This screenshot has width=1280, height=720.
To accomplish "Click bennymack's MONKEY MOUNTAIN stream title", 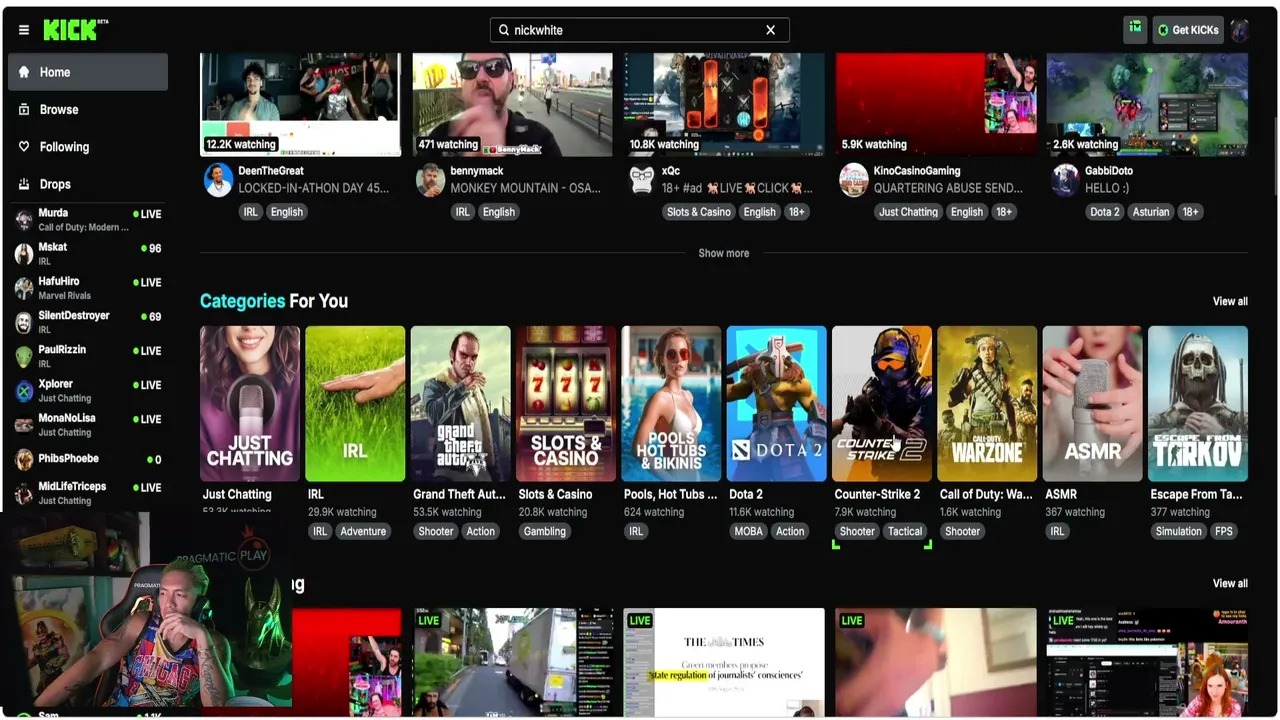I will coord(526,188).
